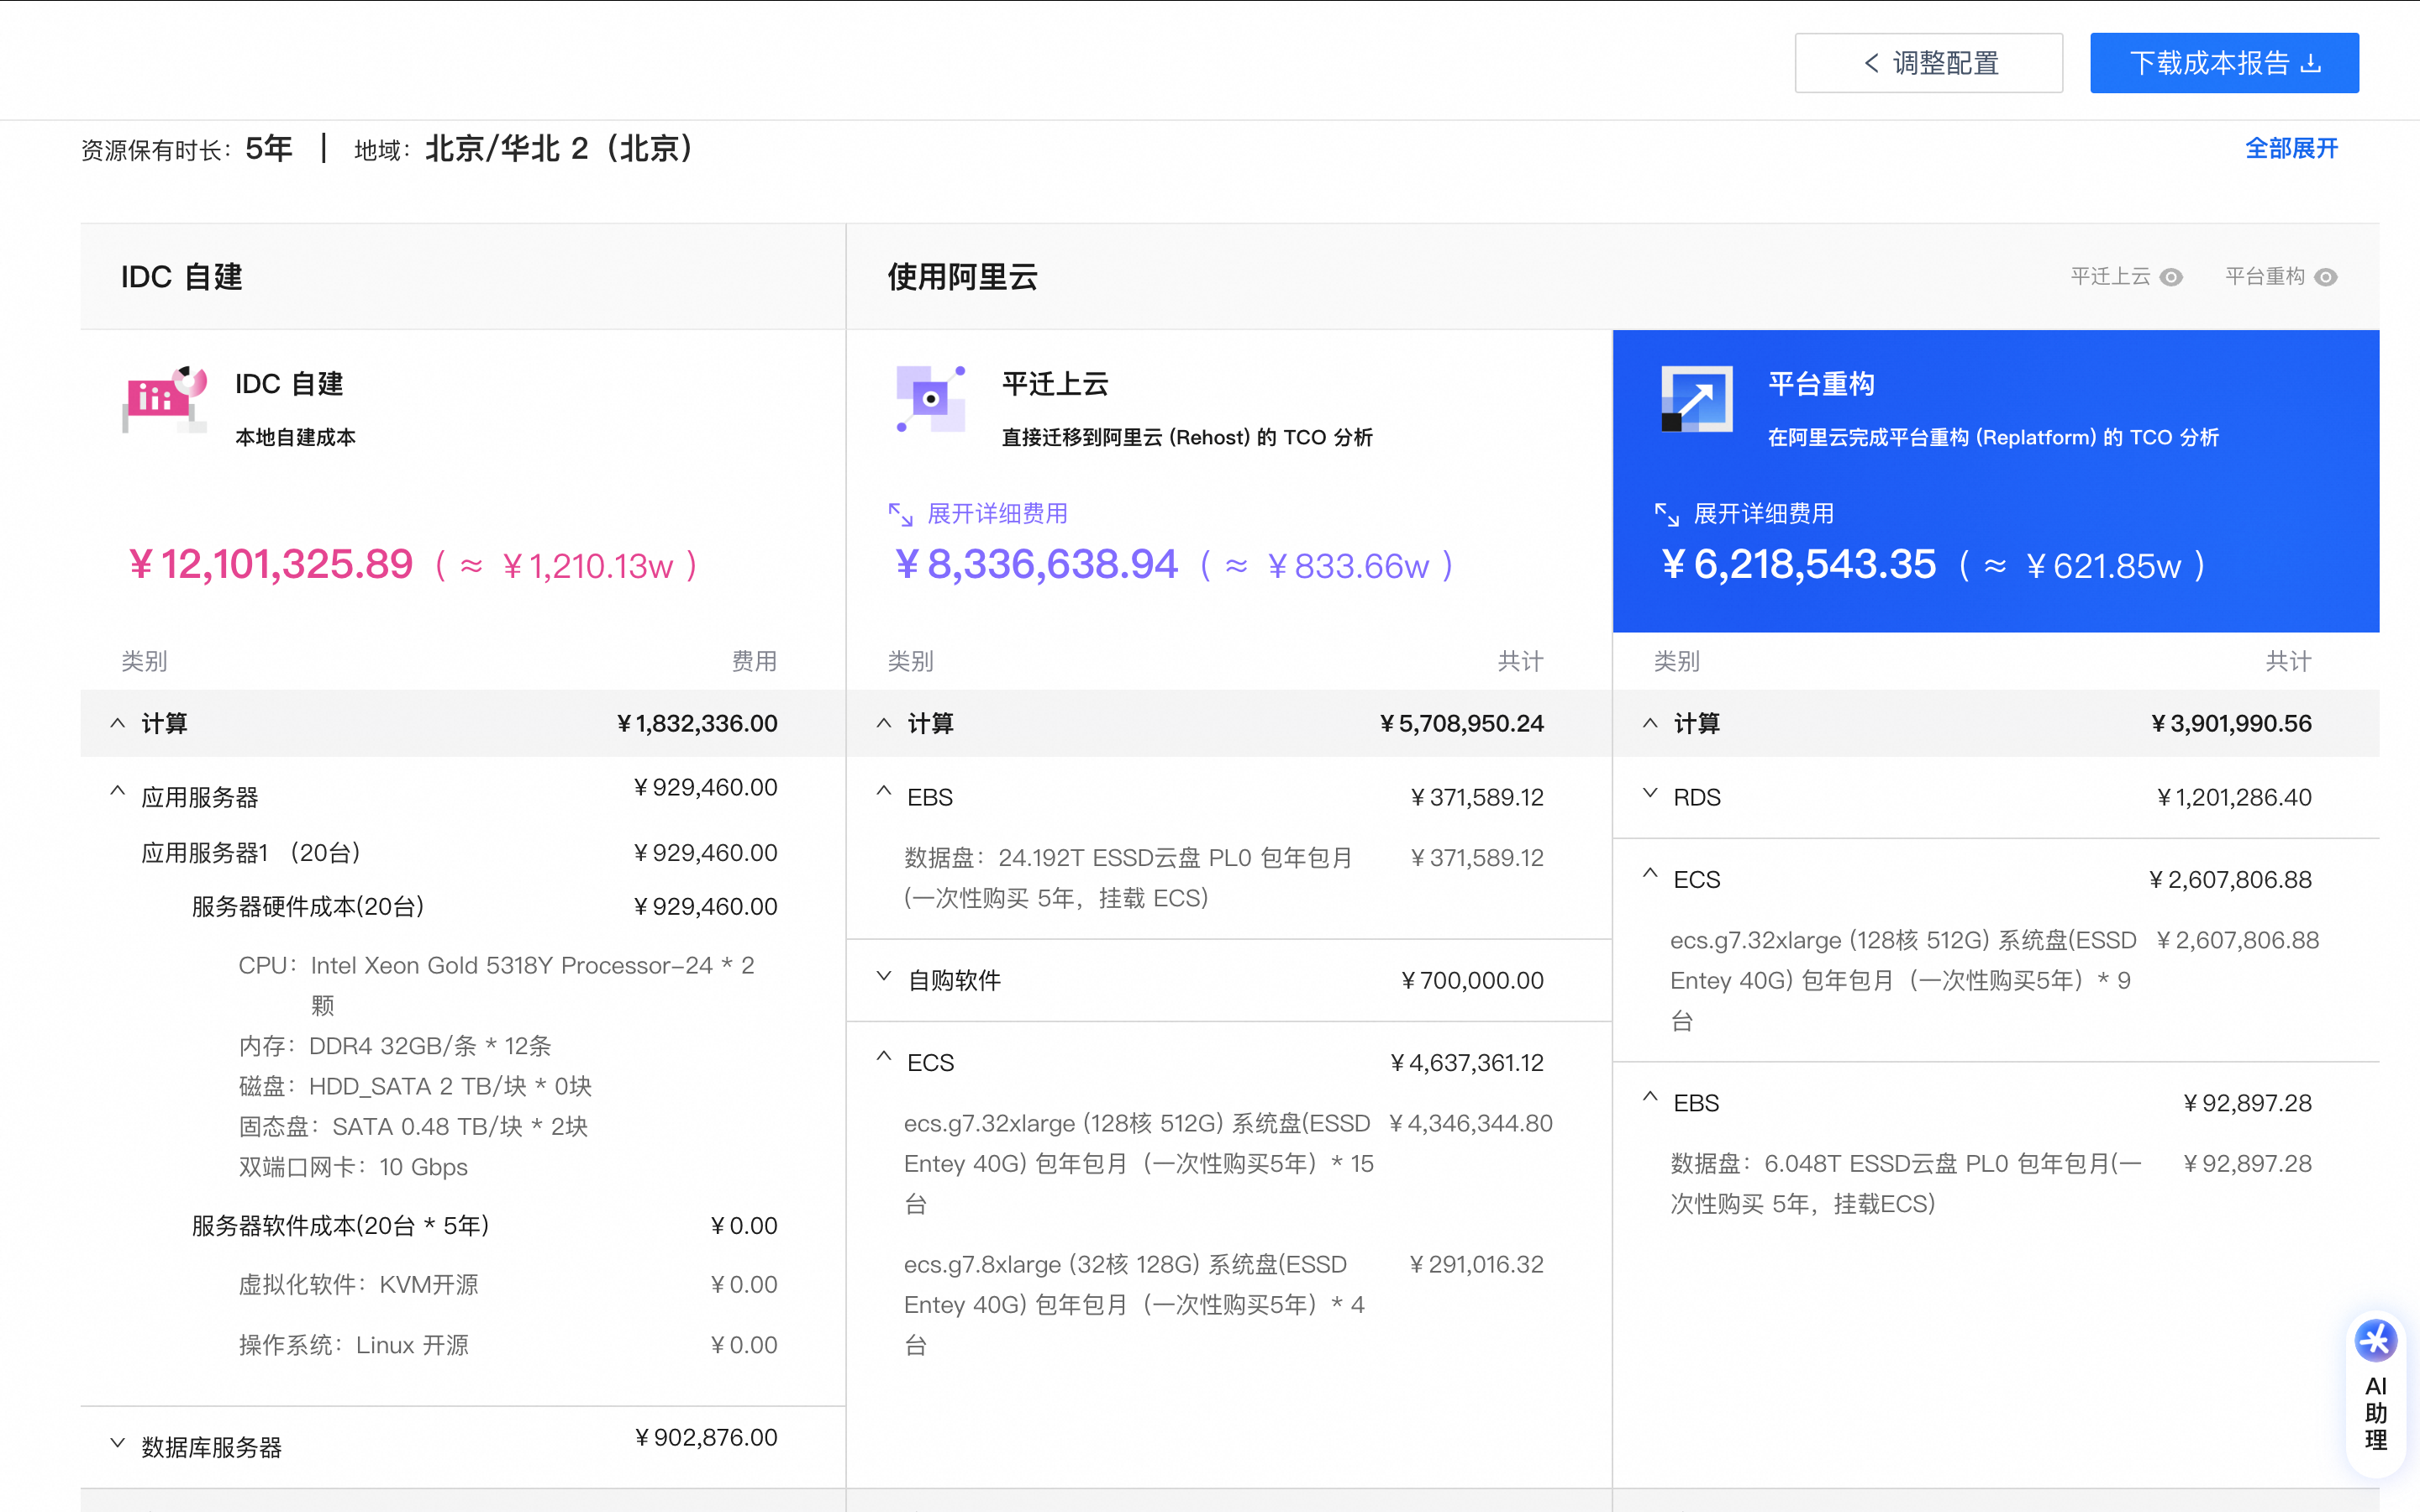Viewport: 2420px width, 1512px height.
Task: Click download icon on 下载成本报告 button
Action: click(2311, 63)
